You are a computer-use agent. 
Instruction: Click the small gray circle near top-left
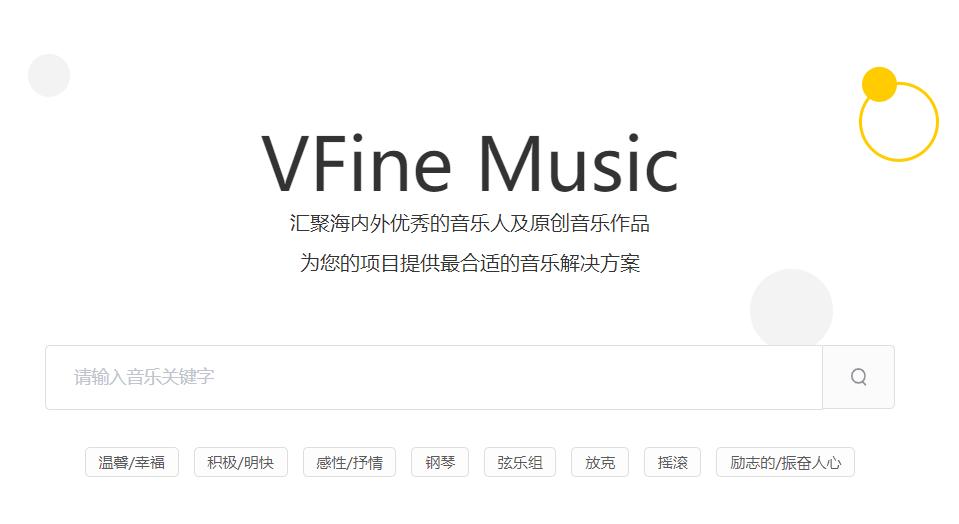click(x=49, y=75)
